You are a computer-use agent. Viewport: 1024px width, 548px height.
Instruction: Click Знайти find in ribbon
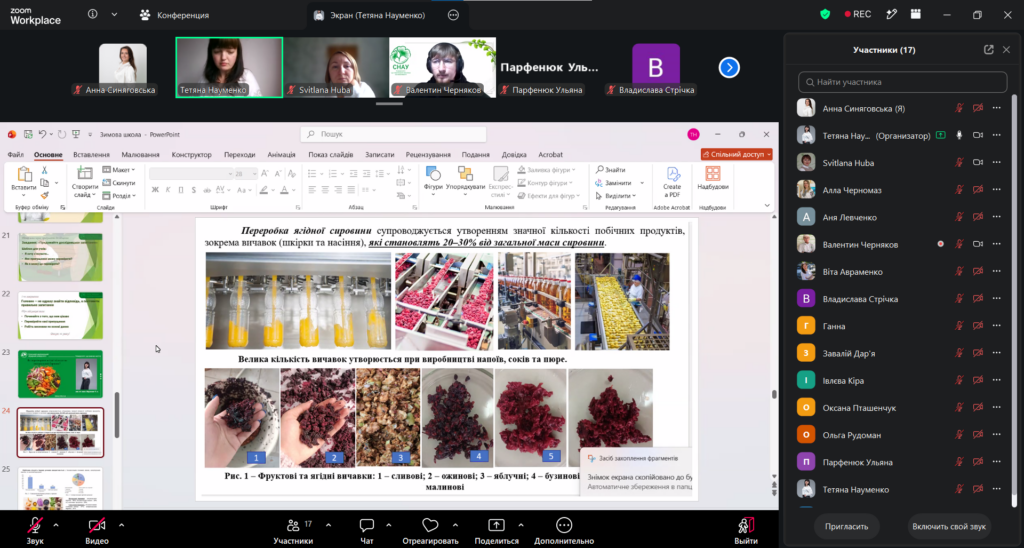tap(611, 170)
